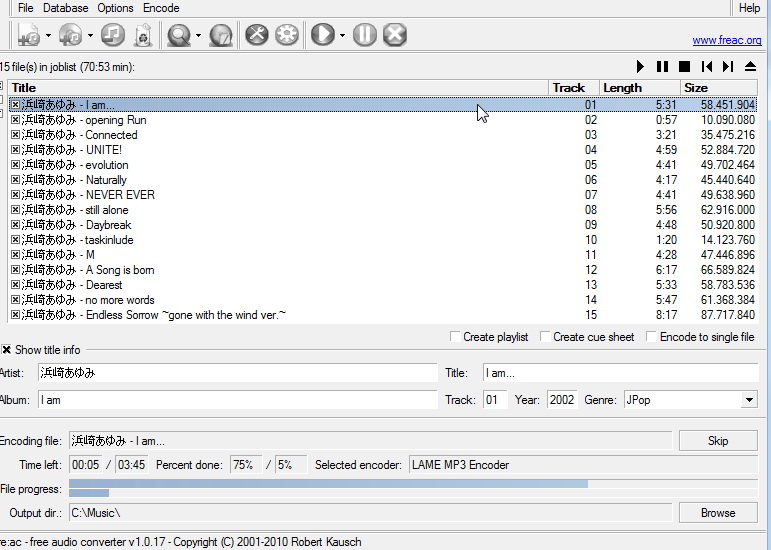Click the Album input field
Image resolution: width=771 pixels, height=550 pixels.
(237, 400)
